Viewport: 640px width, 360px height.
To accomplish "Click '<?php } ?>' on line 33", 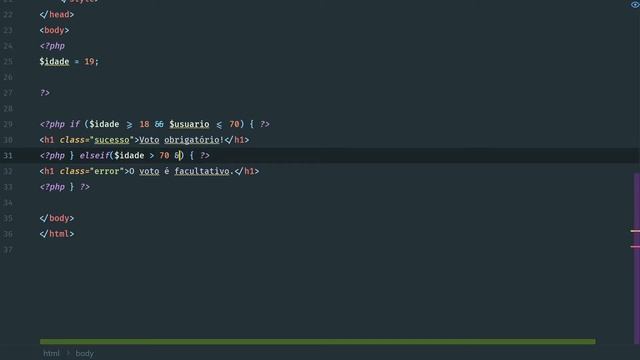I will [65, 187].
